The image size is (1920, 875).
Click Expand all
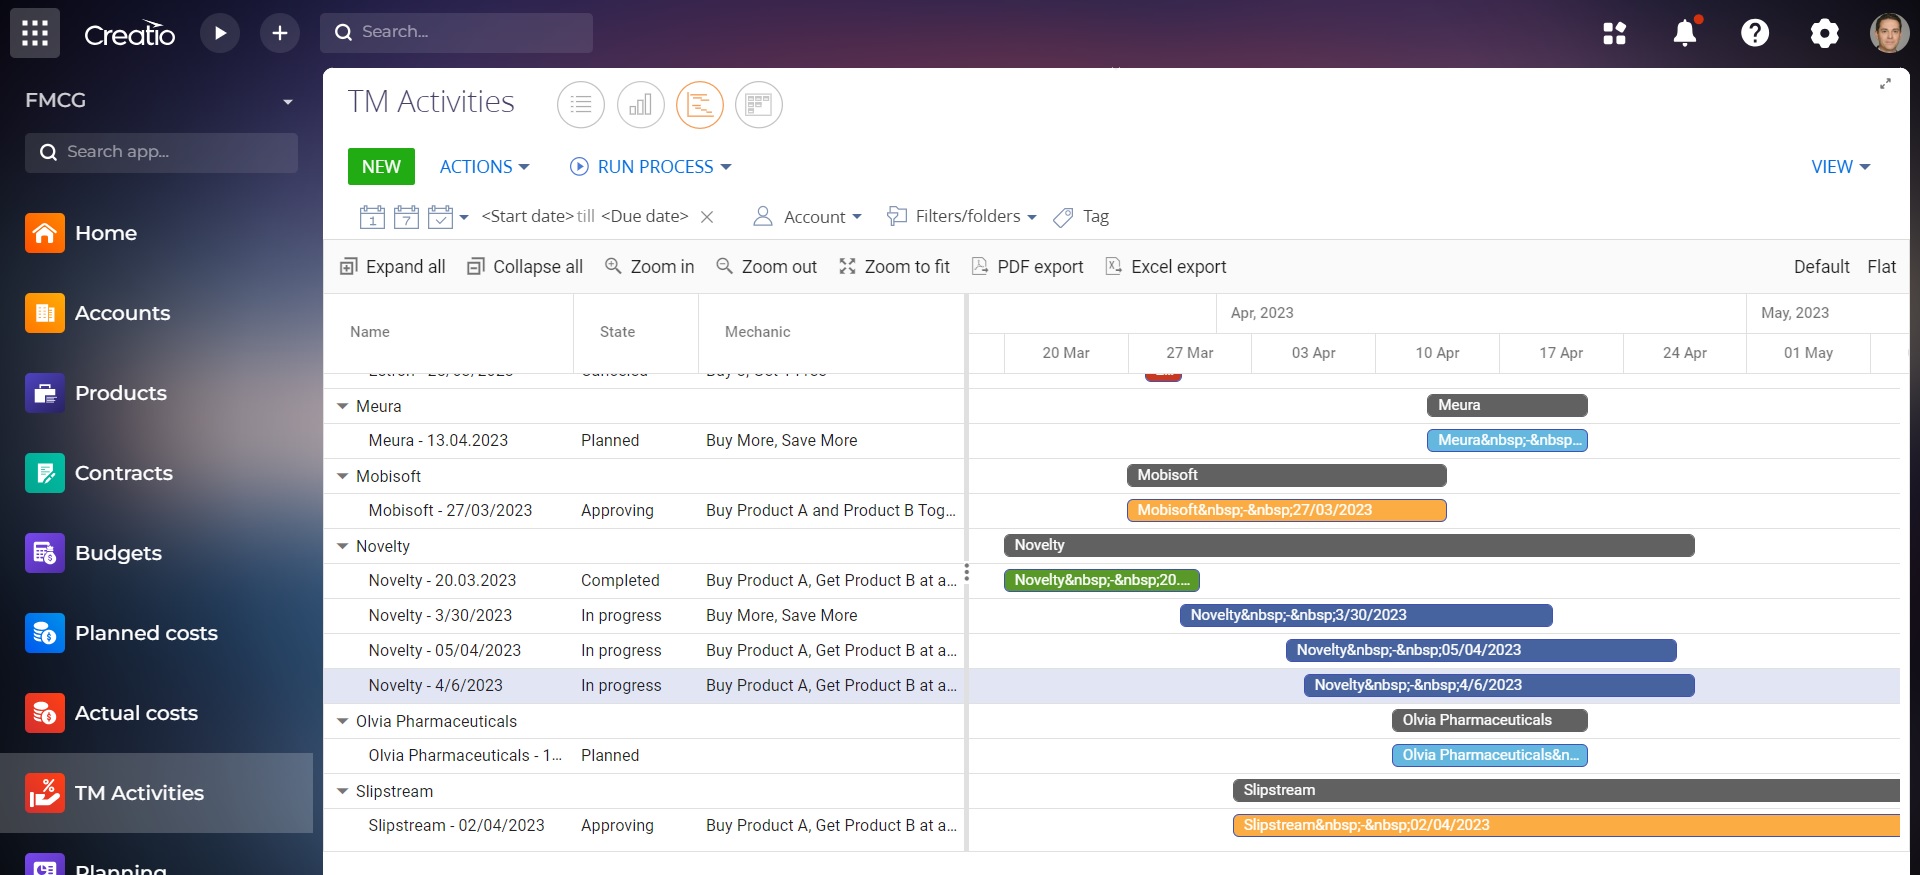click(393, 267)
